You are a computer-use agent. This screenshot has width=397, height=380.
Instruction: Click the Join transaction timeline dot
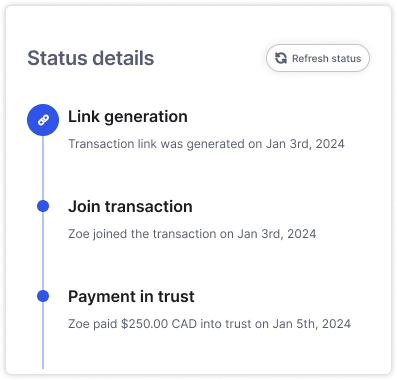43,206
